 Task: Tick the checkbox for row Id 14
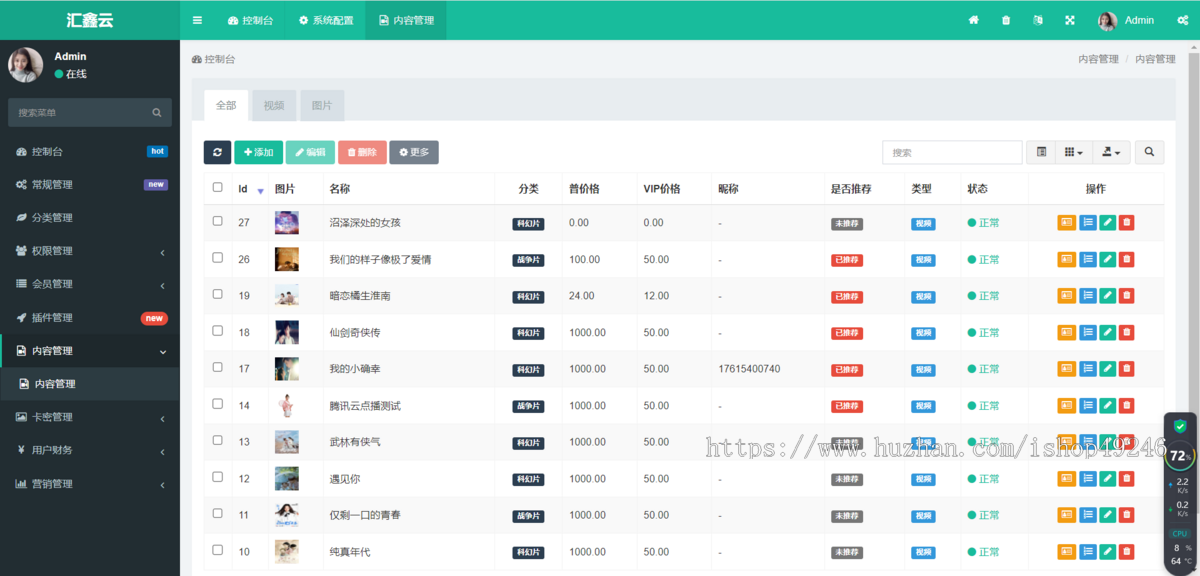click(218, 404)
